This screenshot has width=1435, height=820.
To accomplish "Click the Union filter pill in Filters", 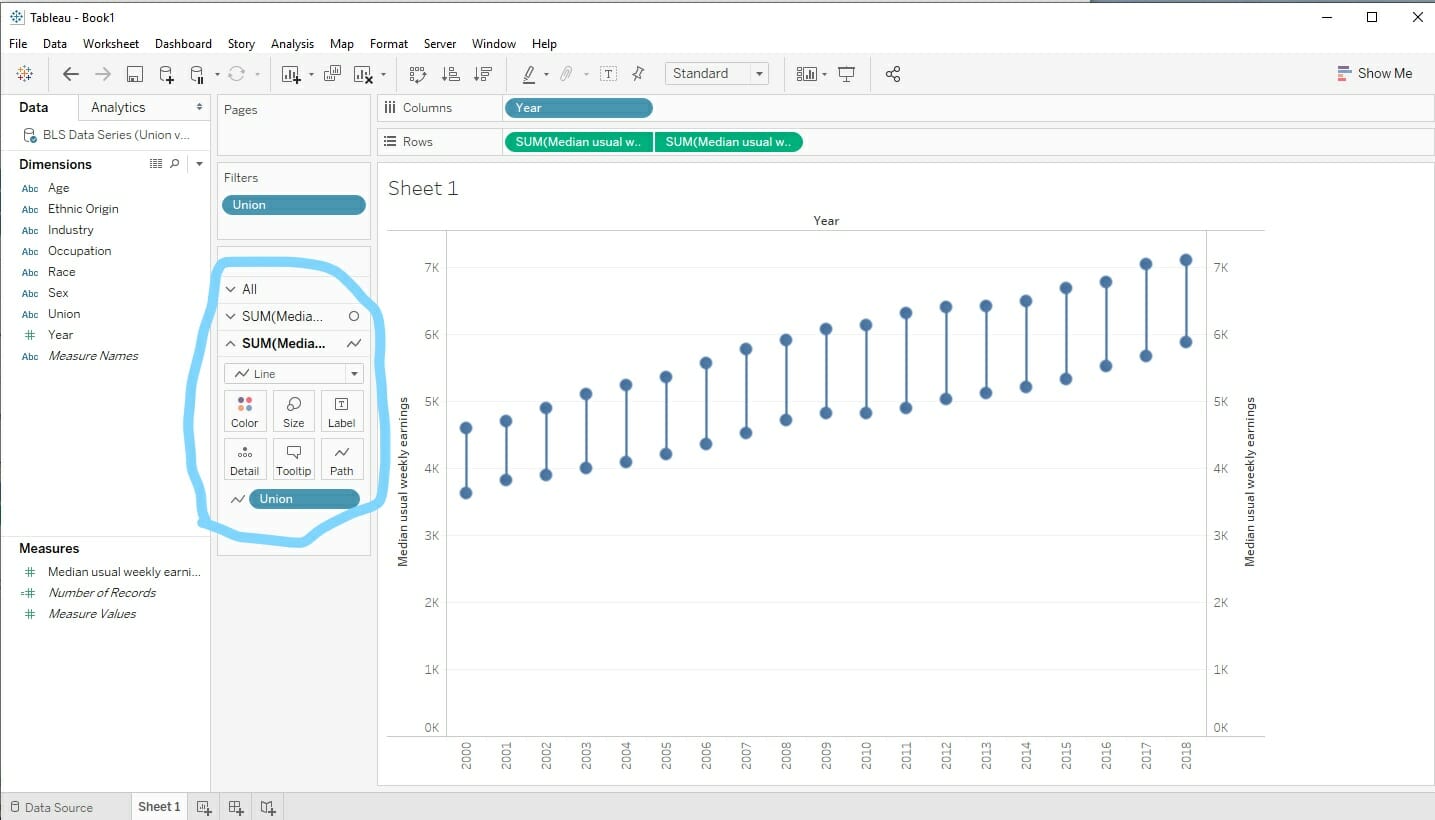I will [x=293, y=204].
